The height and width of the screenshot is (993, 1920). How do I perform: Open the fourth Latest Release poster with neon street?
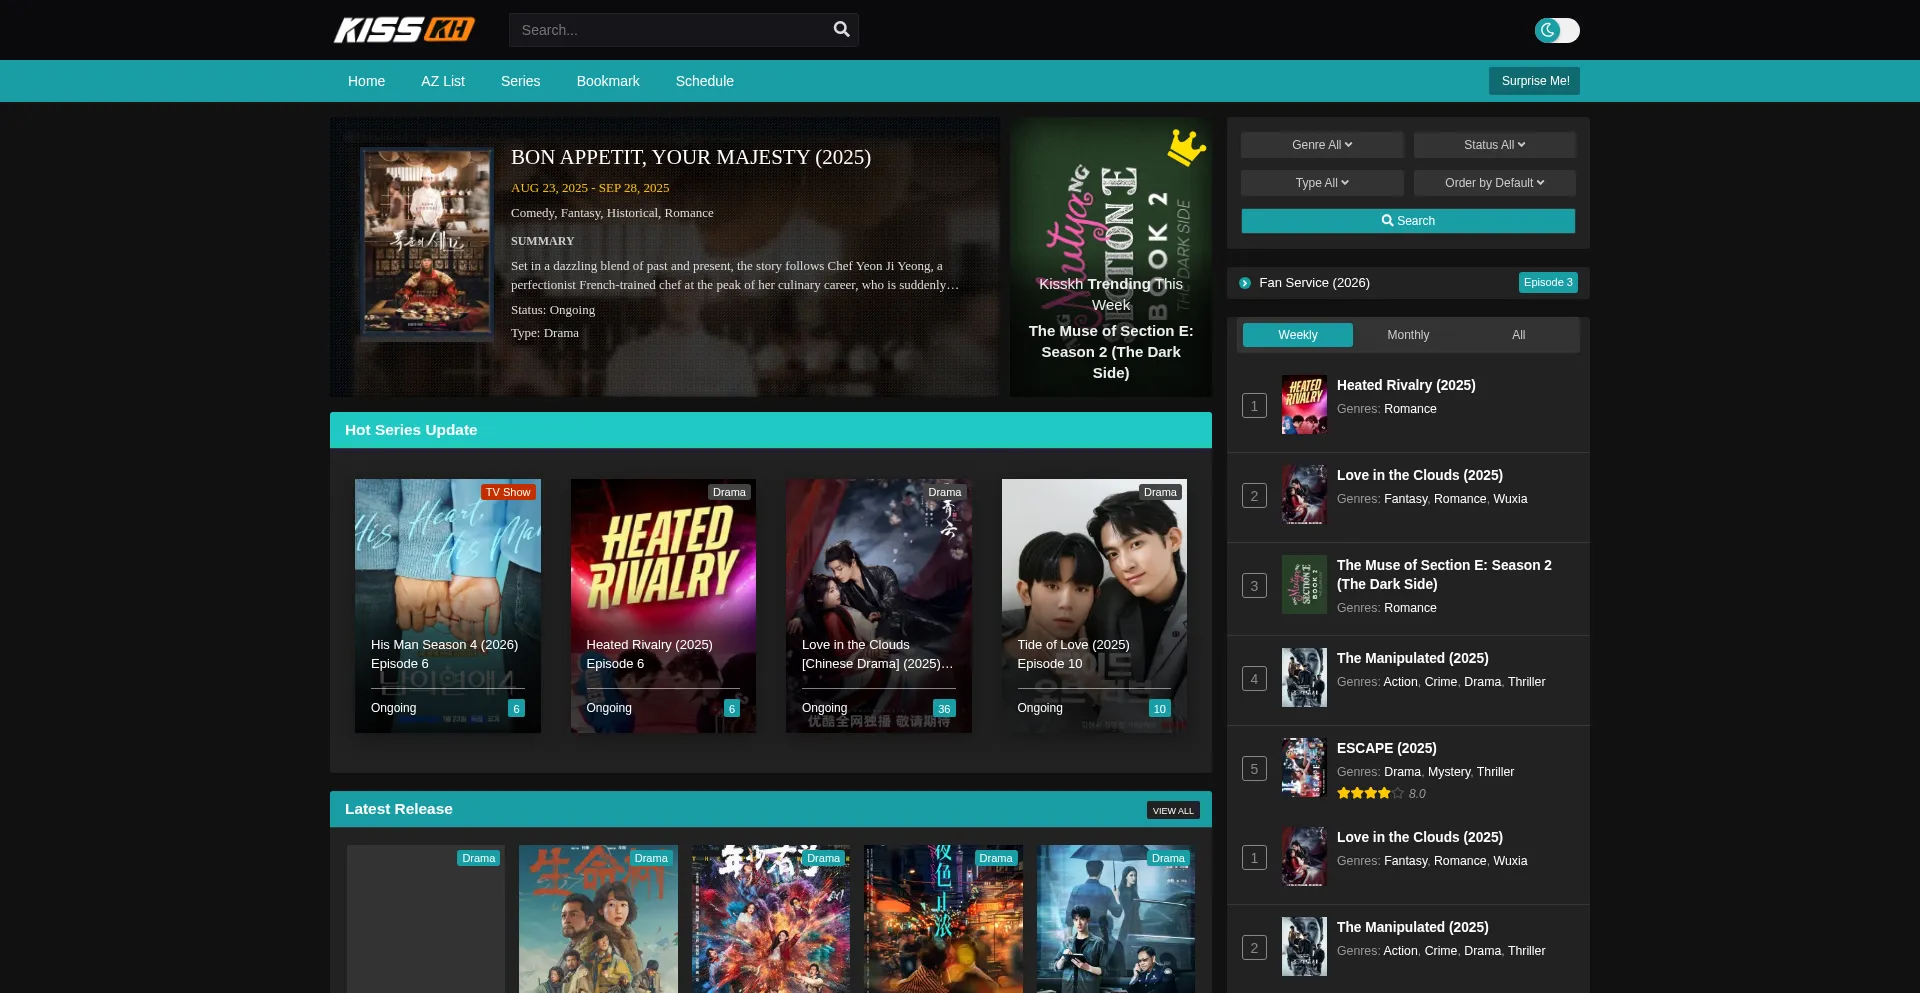pyautogui.click(x=943, y=919)
